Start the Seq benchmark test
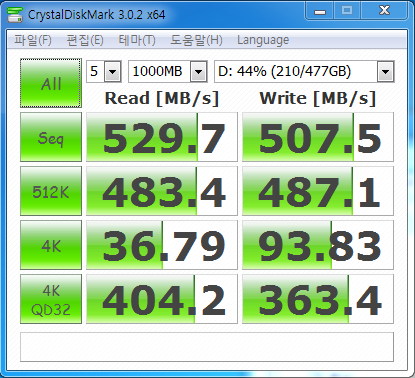This screenshot has width=415, height=378. 51,137
